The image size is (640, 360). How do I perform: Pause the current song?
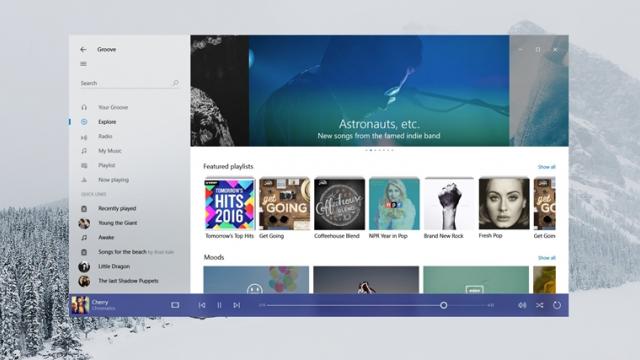(x=219, y=305)
